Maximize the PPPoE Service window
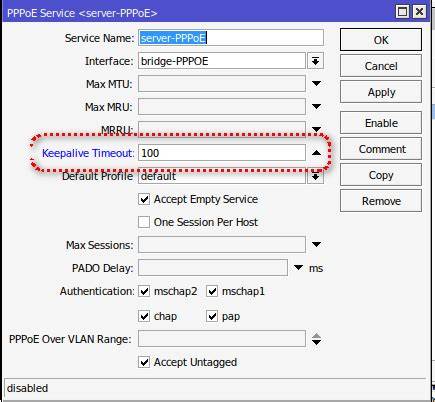The width and height of the screenshot is (435, 402). (403, 12)
